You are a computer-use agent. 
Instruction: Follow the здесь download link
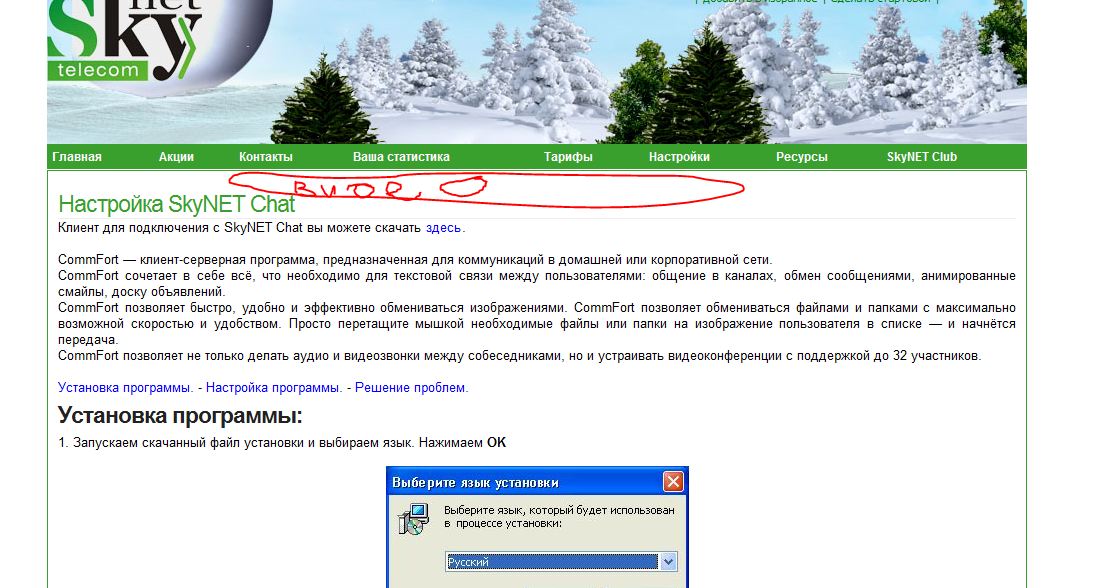coord(443,228)
